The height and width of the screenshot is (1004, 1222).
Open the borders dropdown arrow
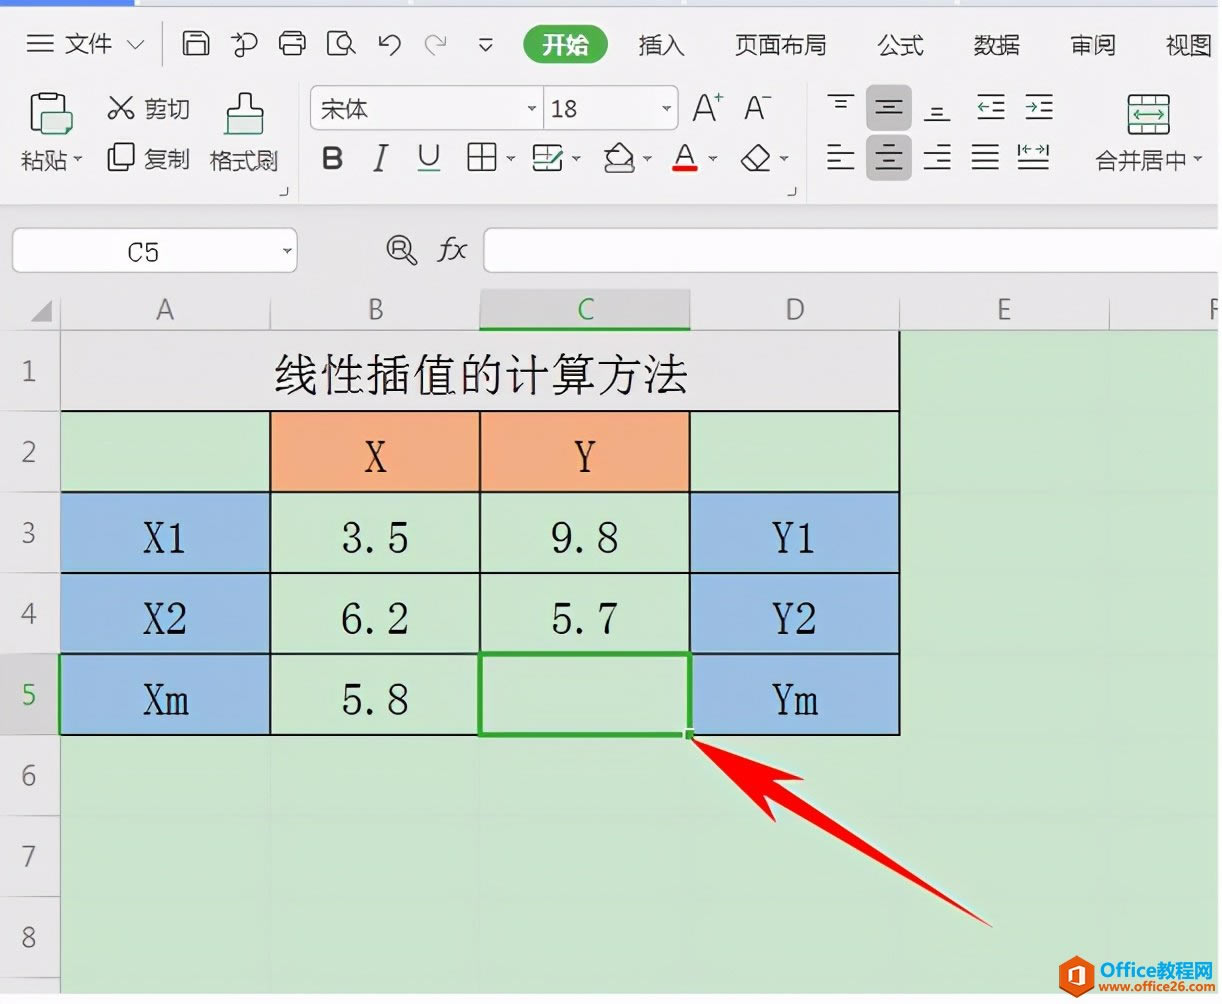(510, 159)
